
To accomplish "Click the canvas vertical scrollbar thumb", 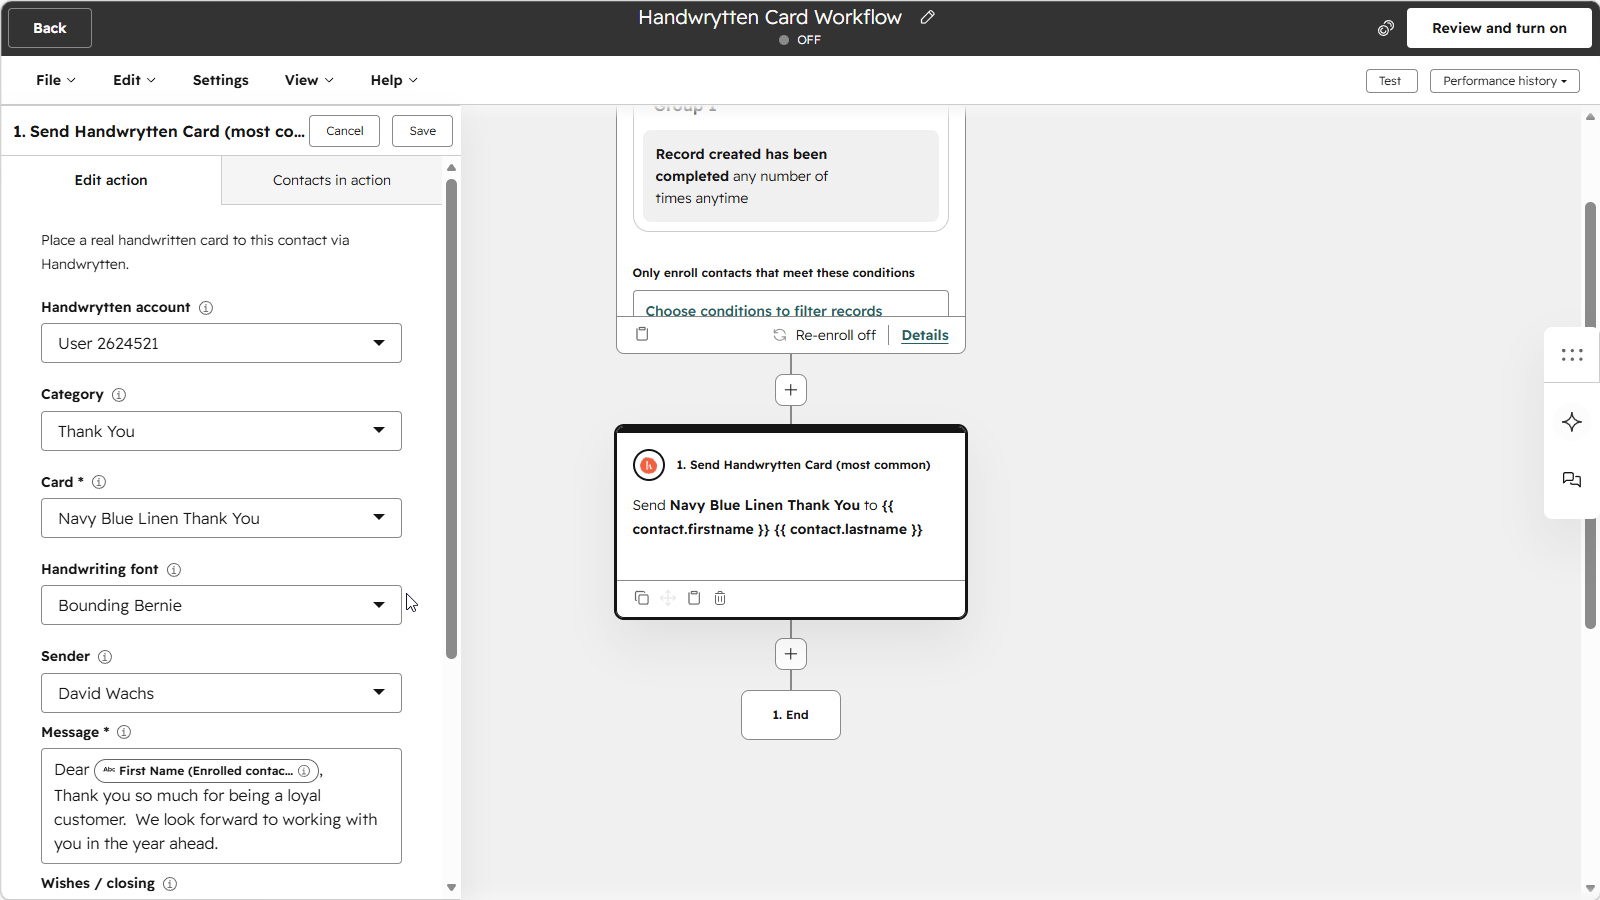I will pyautogui.click(x=1590, y=415).
